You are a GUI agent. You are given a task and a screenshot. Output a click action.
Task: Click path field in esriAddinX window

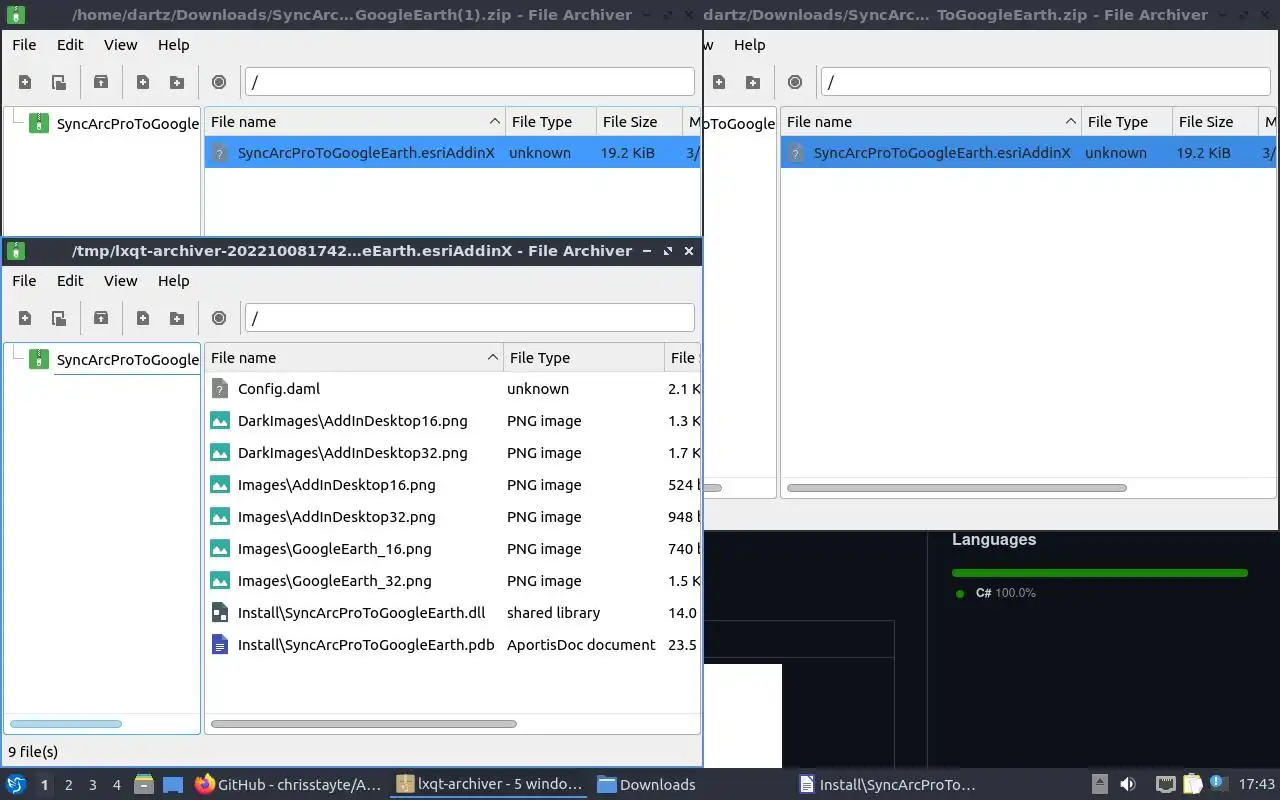pos(469,318)
